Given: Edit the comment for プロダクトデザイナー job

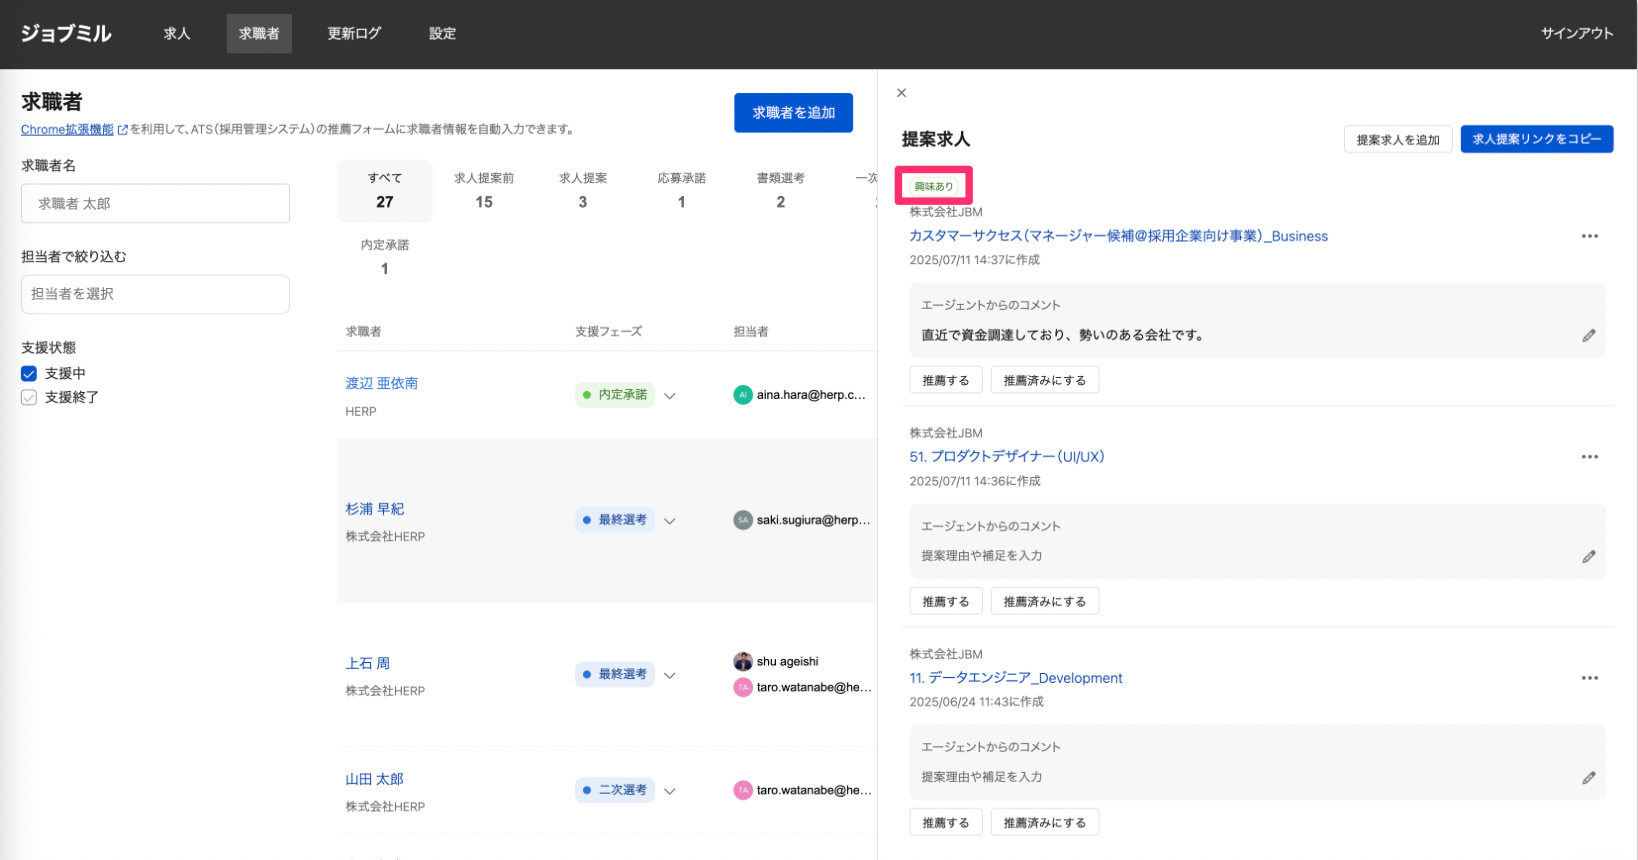Looking at the screenshot, I should tap(1588, 557).
